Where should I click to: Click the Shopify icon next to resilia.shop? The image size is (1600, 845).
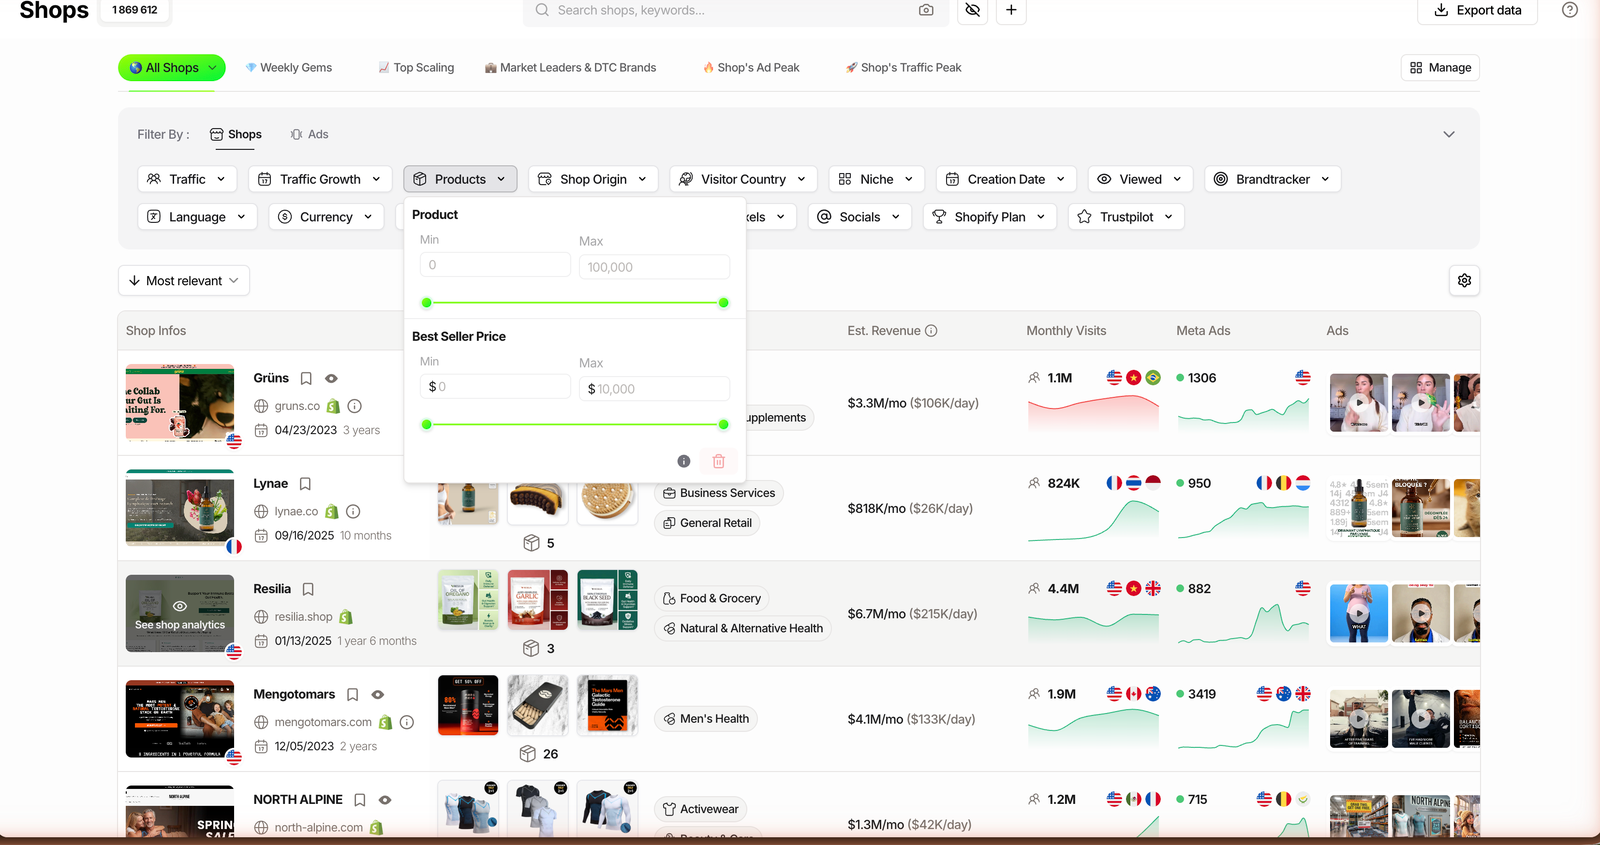(x=346, y=617)
